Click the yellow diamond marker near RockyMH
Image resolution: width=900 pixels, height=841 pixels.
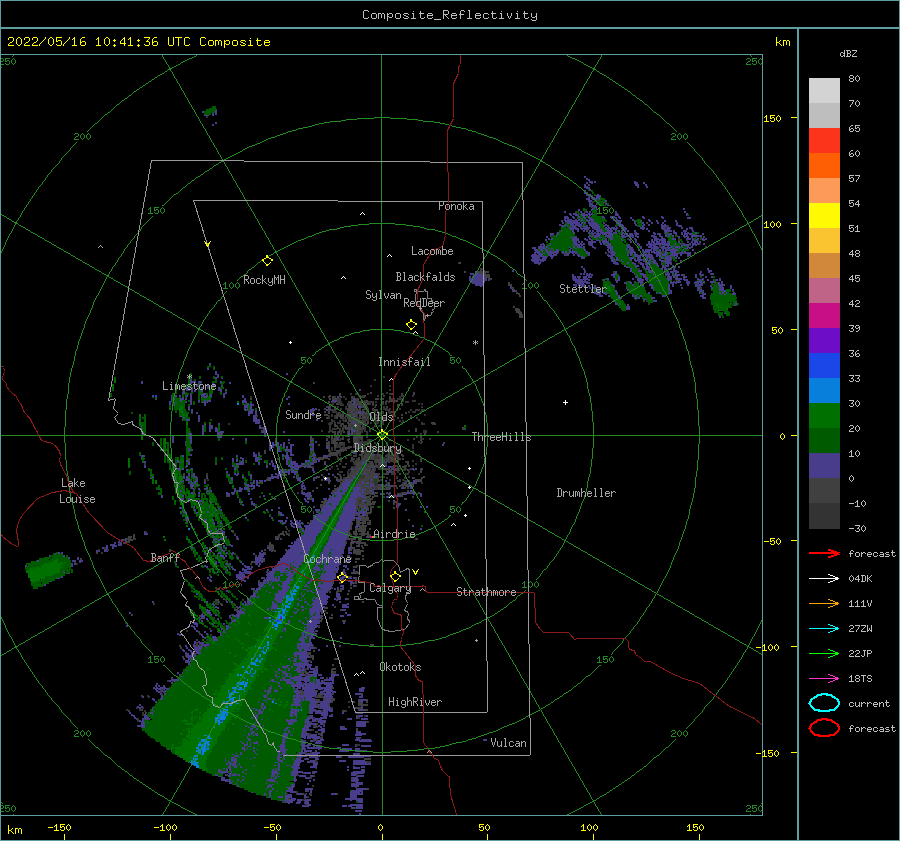pyautogui.click(x=267, y=261)
